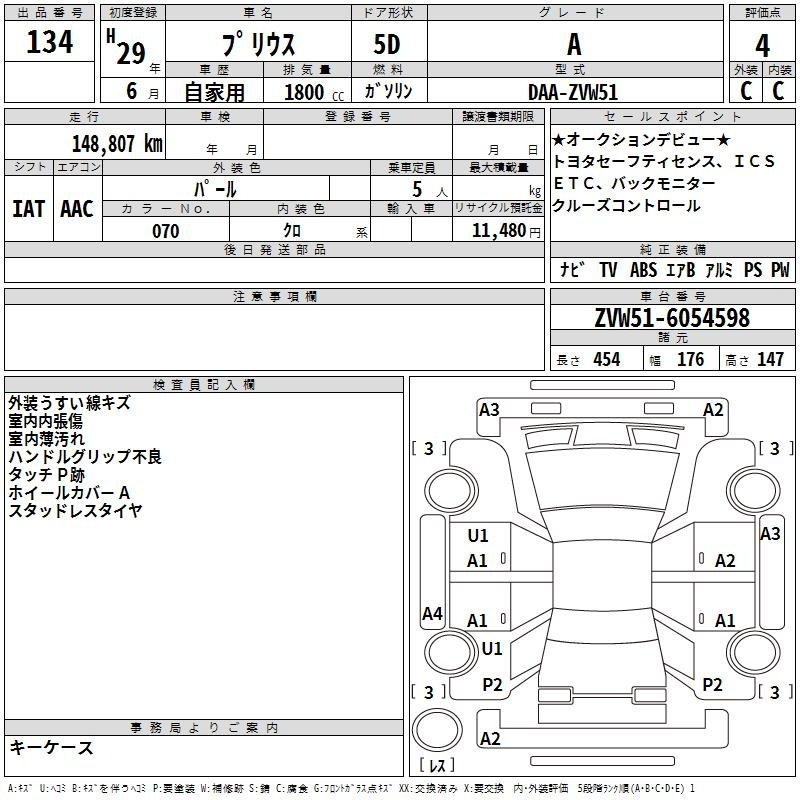This screenshot has width=800, height=800.
Task: Click the damage code legend line
Action: click(x=351, y=788)
